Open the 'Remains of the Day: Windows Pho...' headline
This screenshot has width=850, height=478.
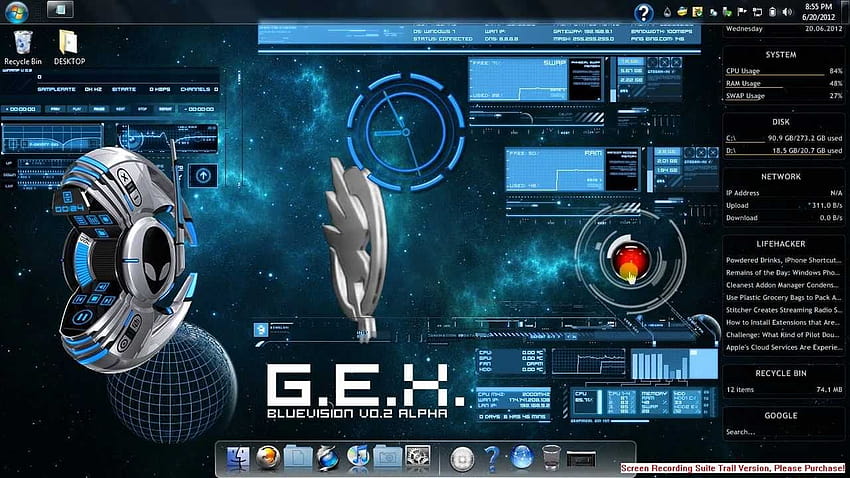coord(784,273)
